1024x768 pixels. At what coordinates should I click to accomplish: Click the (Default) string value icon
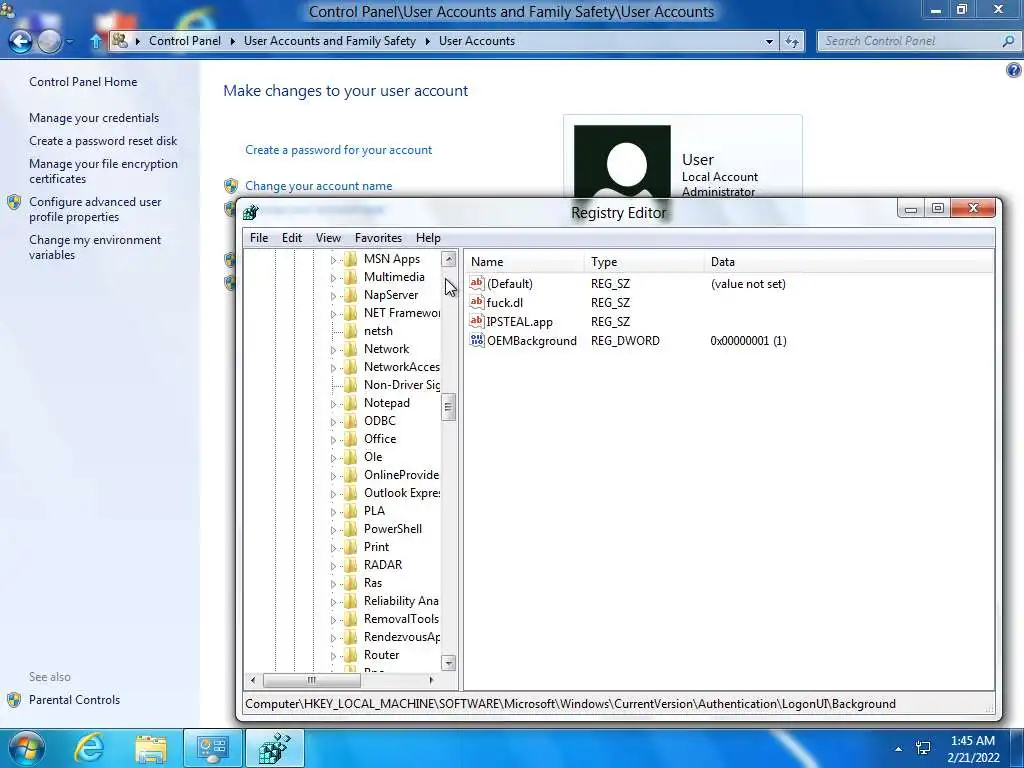477,283
